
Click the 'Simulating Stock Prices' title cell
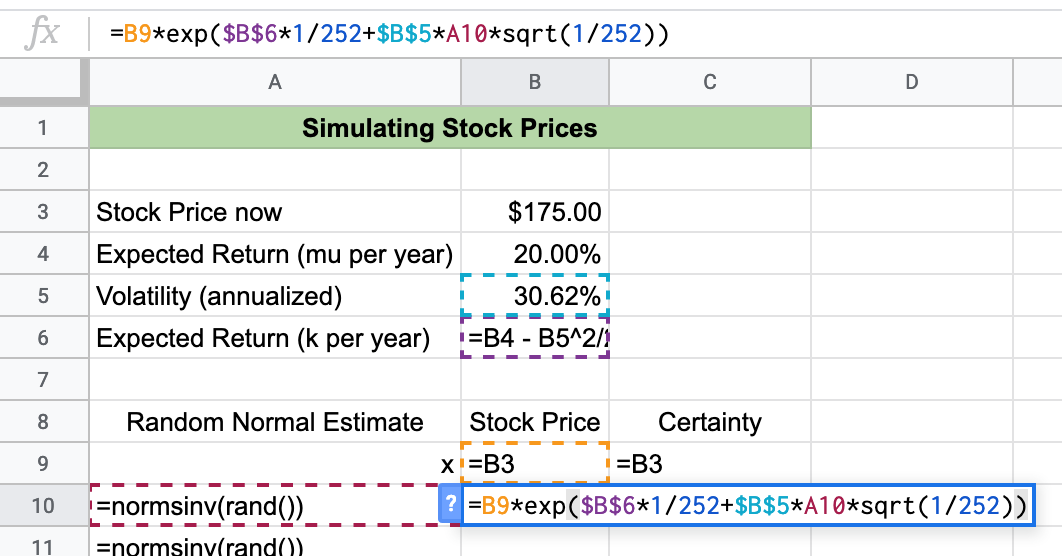[450, 127]
